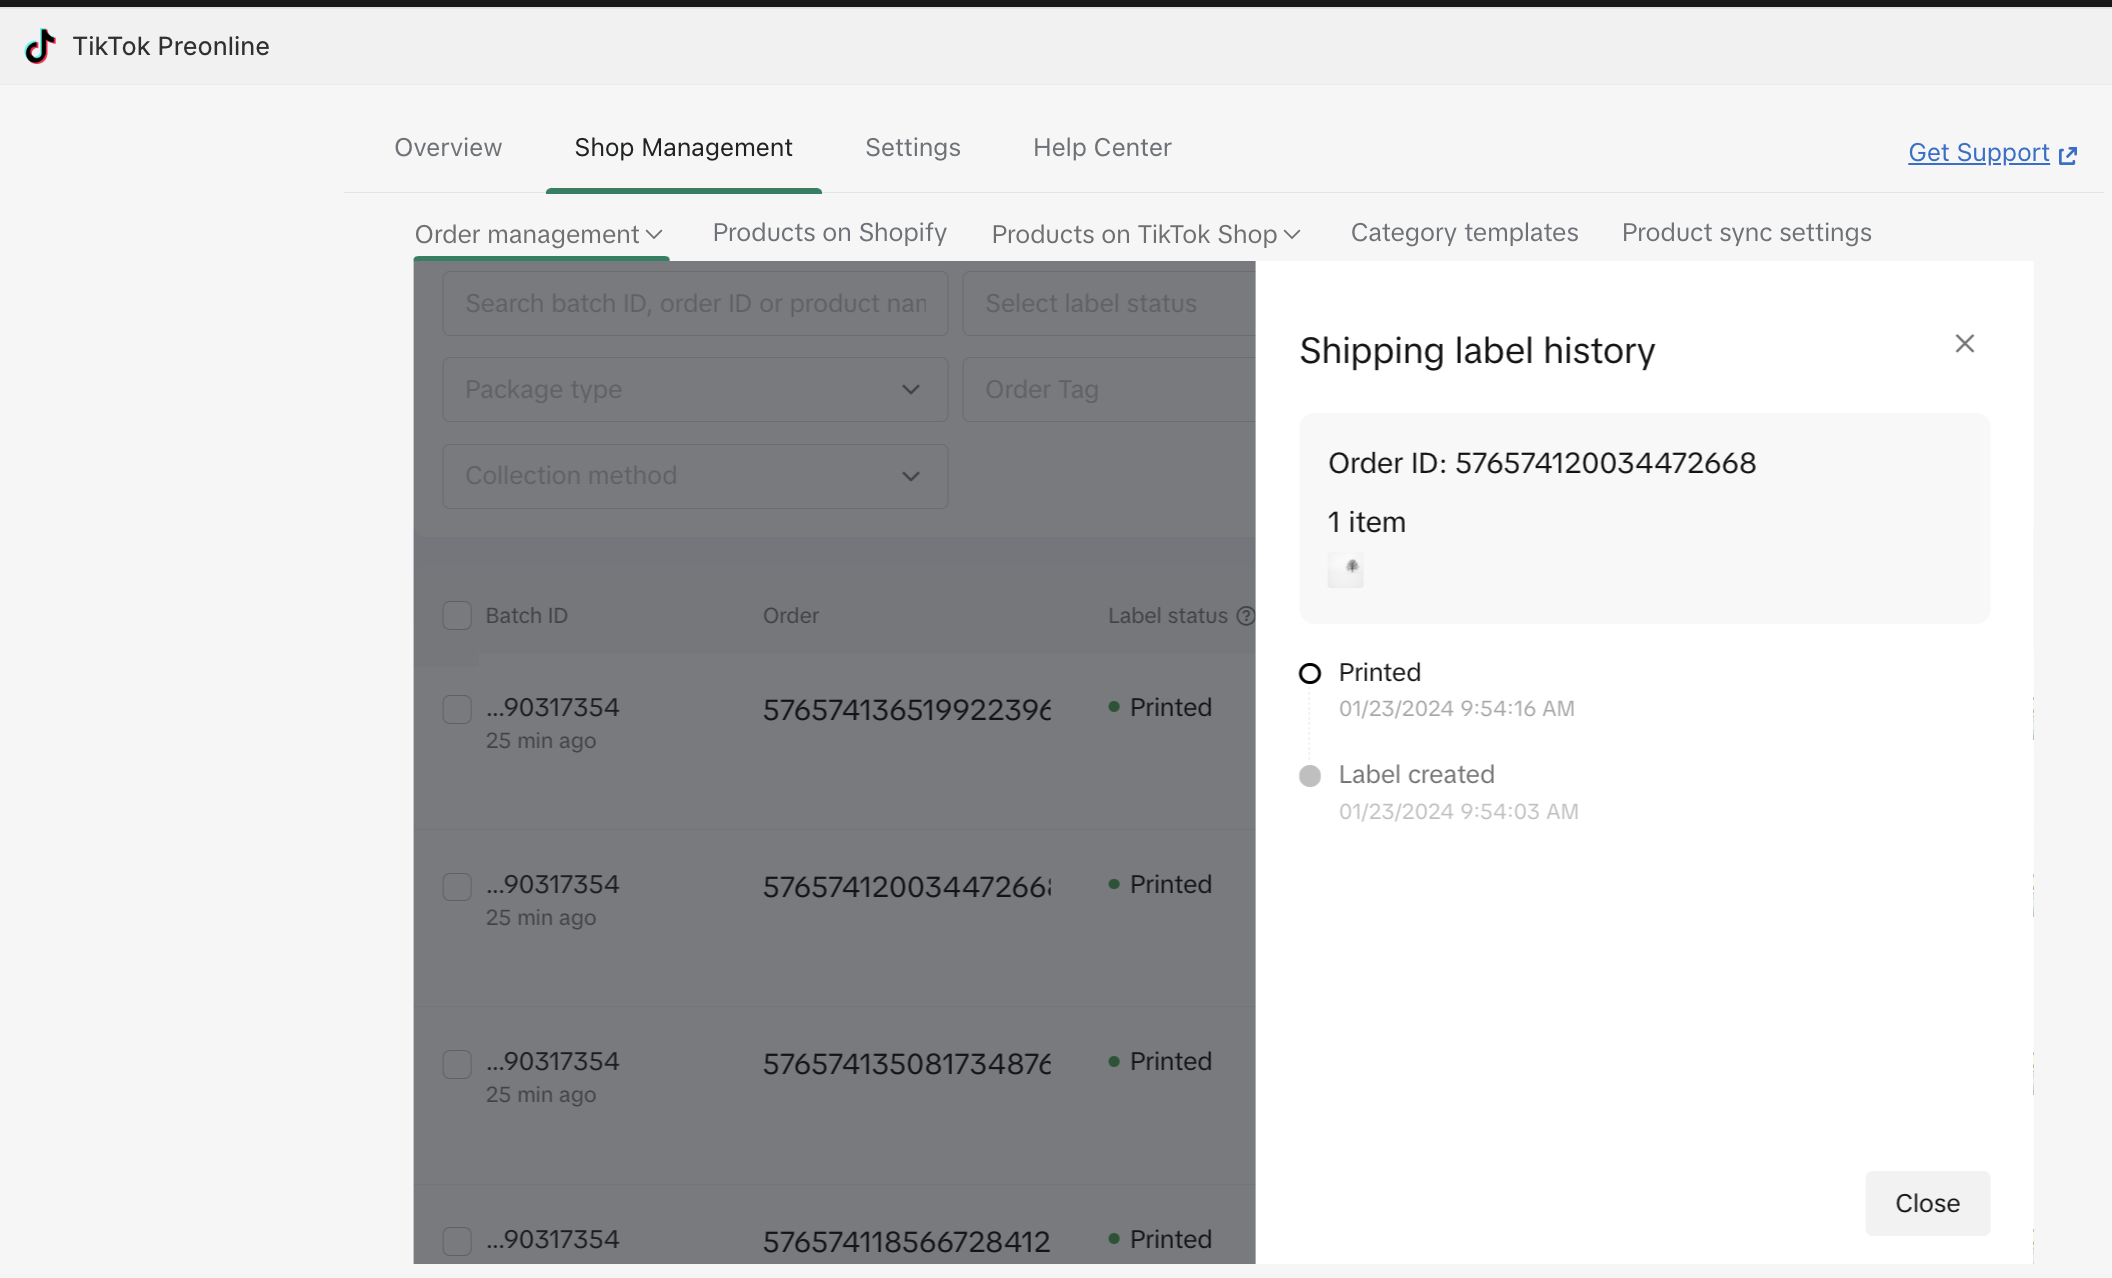Viewport: 2112px width, 1278px height.
Task: Click the Printed timeline status circle
Action: [1310, 674]
